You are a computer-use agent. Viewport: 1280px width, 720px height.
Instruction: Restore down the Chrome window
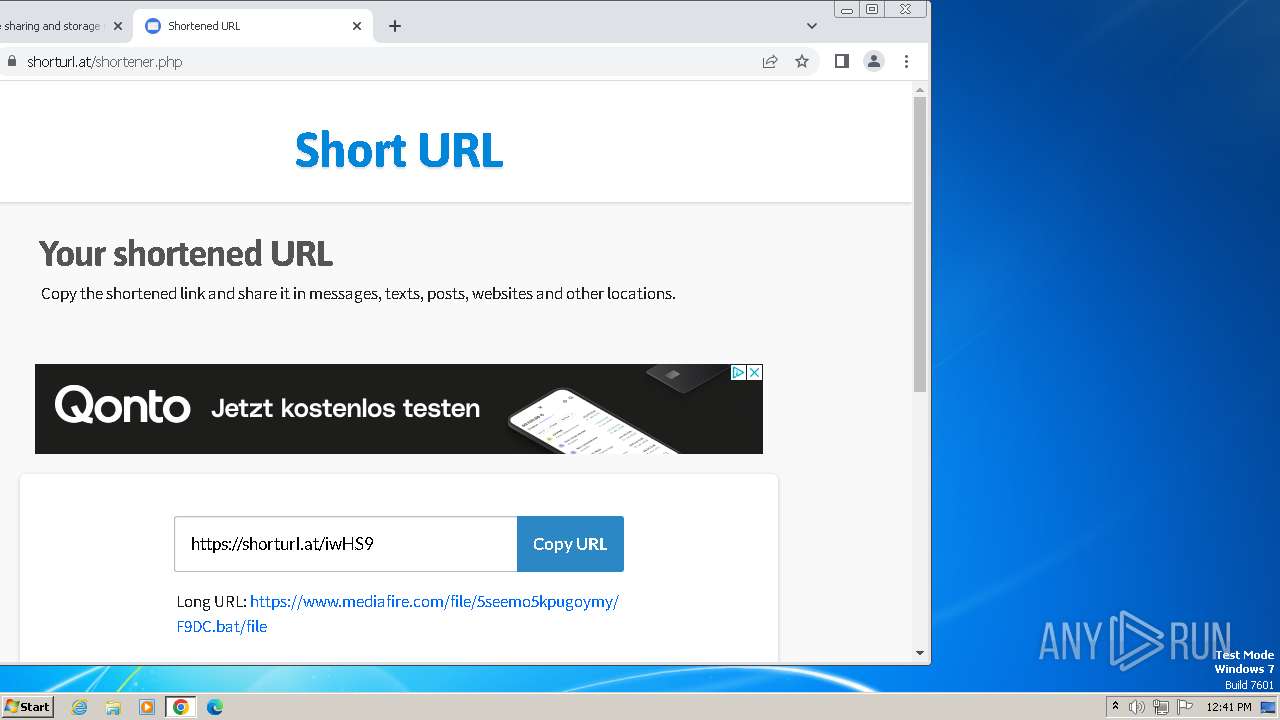872,9
